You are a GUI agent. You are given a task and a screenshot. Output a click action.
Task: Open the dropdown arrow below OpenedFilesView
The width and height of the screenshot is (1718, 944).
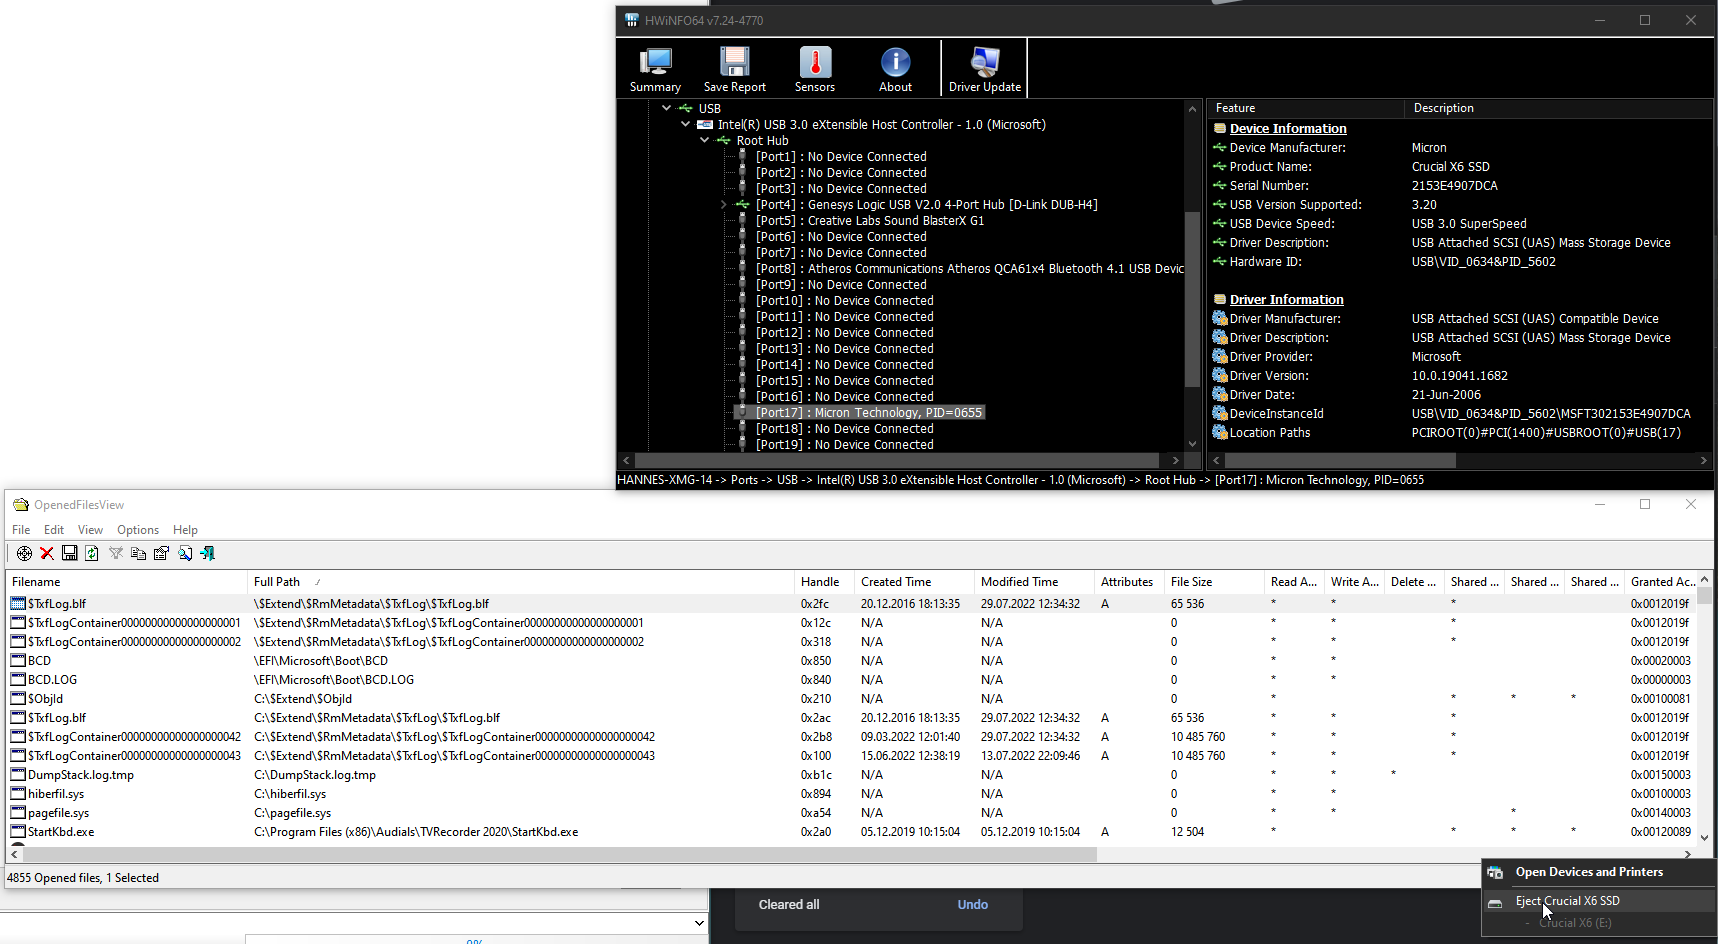pyautogui.click(x=699, y=923)
